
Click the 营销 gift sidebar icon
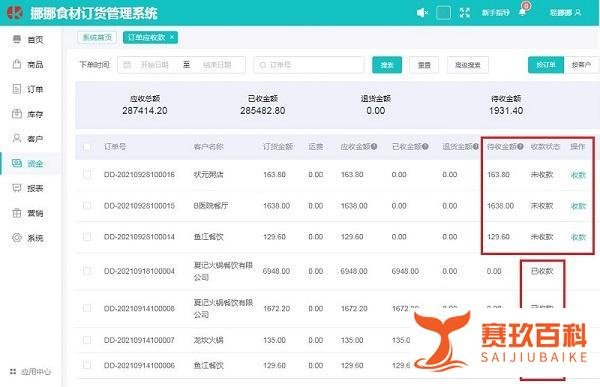[x=17, y=213]
